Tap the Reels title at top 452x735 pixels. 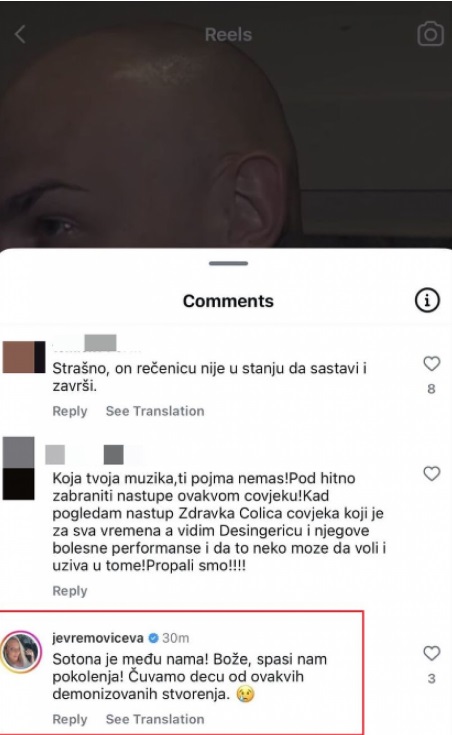click(x=228, y=35)
